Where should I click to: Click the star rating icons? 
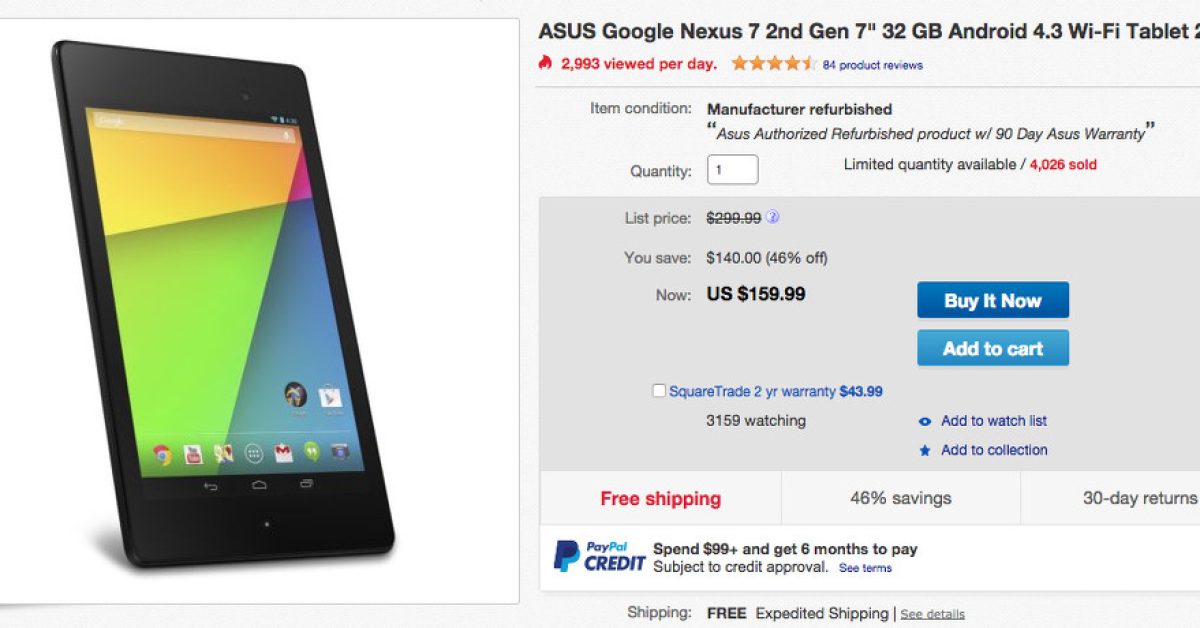pyautogui.click(x=774, y=64)
